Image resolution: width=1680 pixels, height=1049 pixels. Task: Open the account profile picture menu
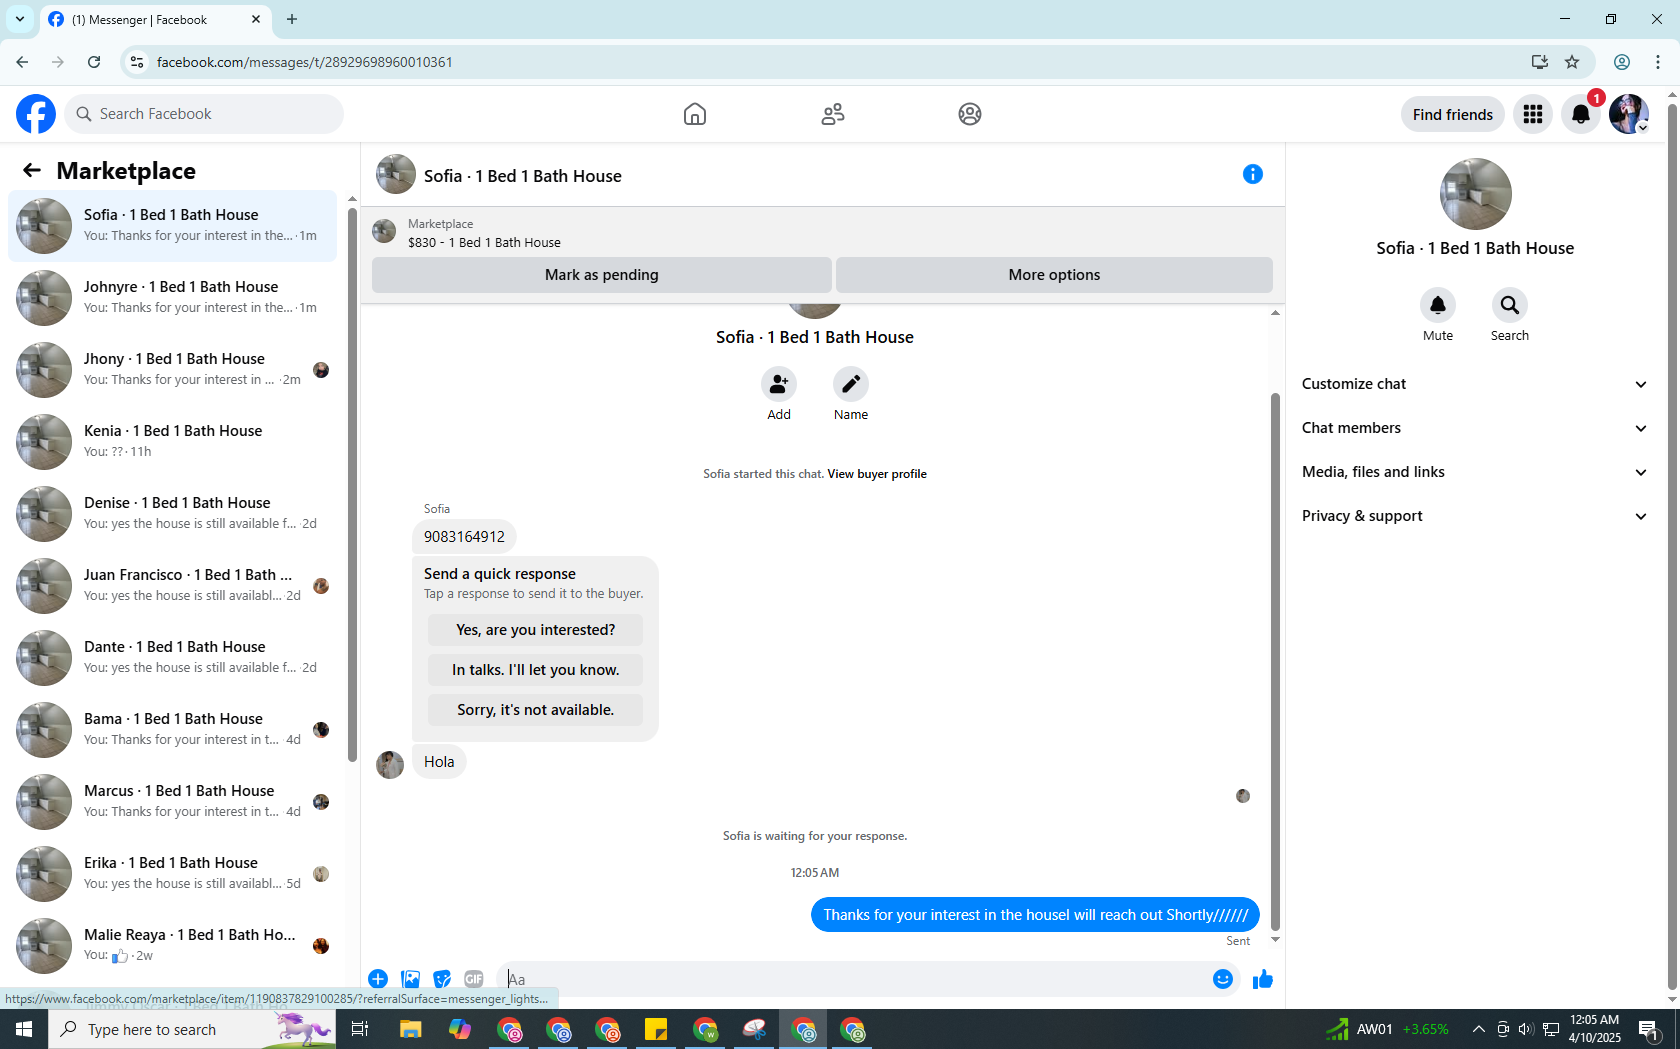click(1629, 114)
